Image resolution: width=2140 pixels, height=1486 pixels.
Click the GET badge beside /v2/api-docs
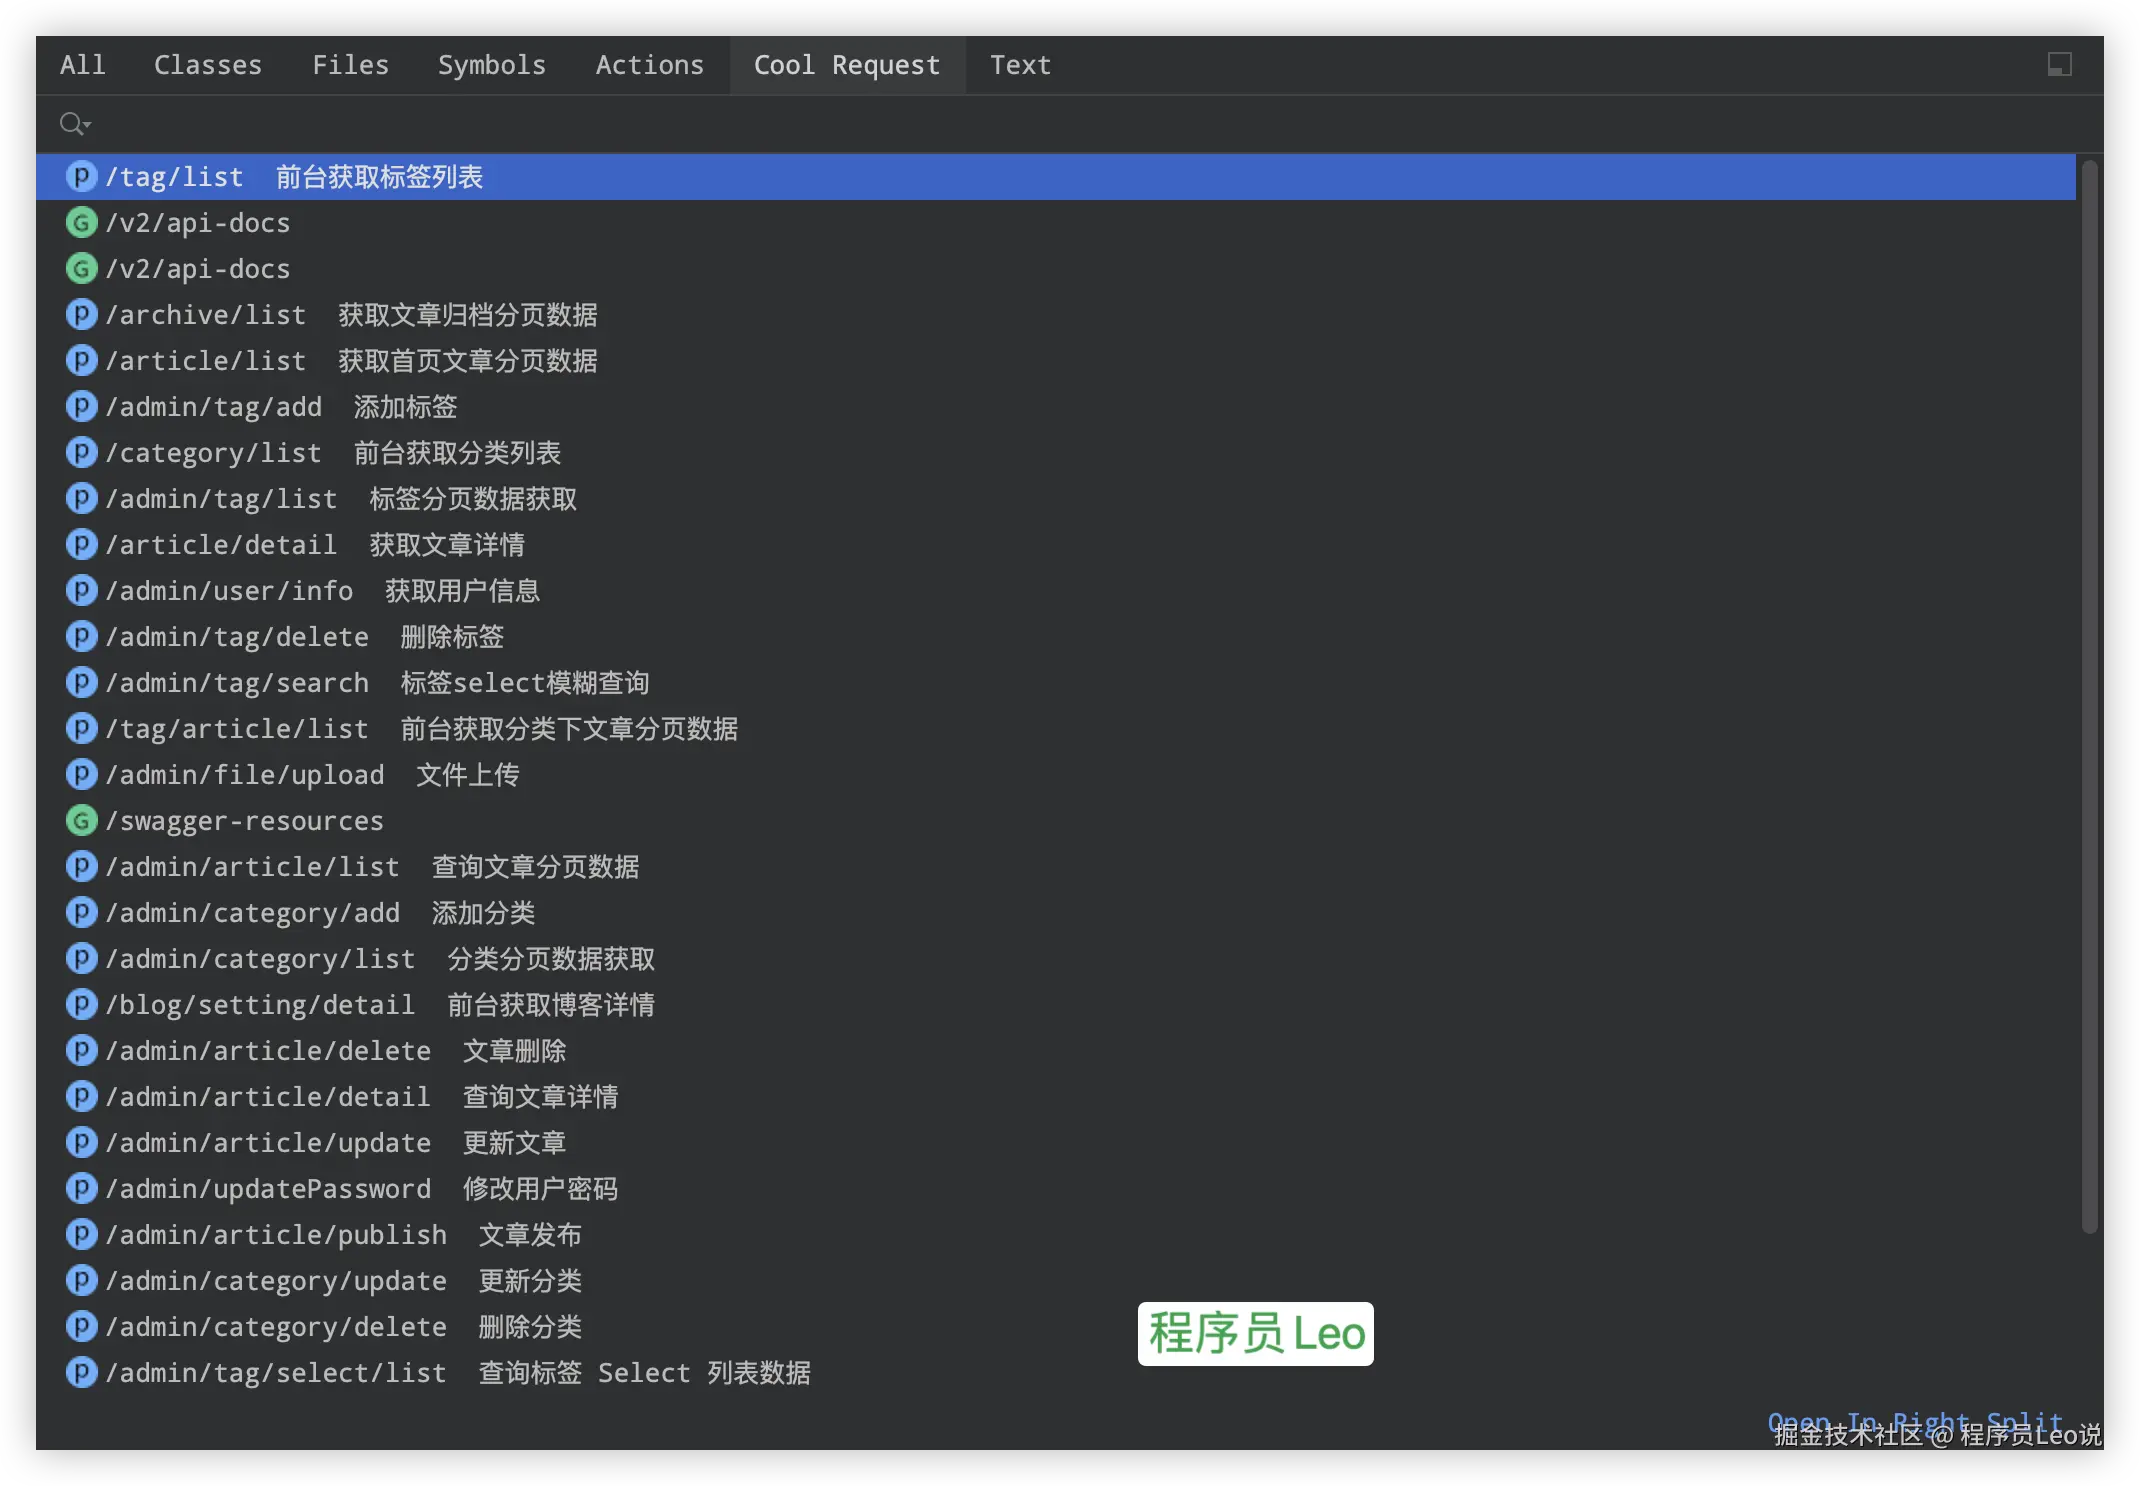[x=81, y=222]
